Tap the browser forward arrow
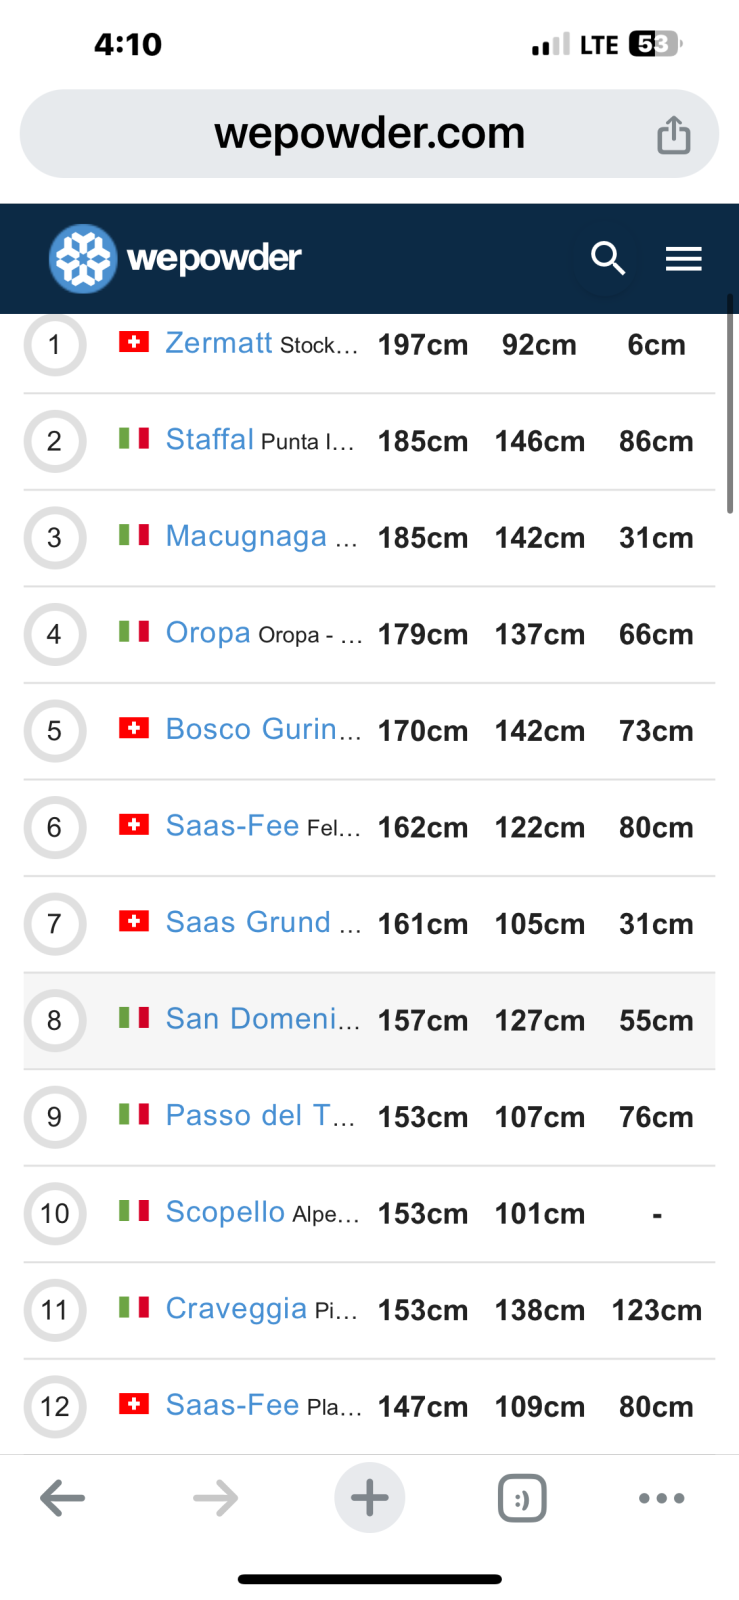739x1600 pixels. (215, 1498)
